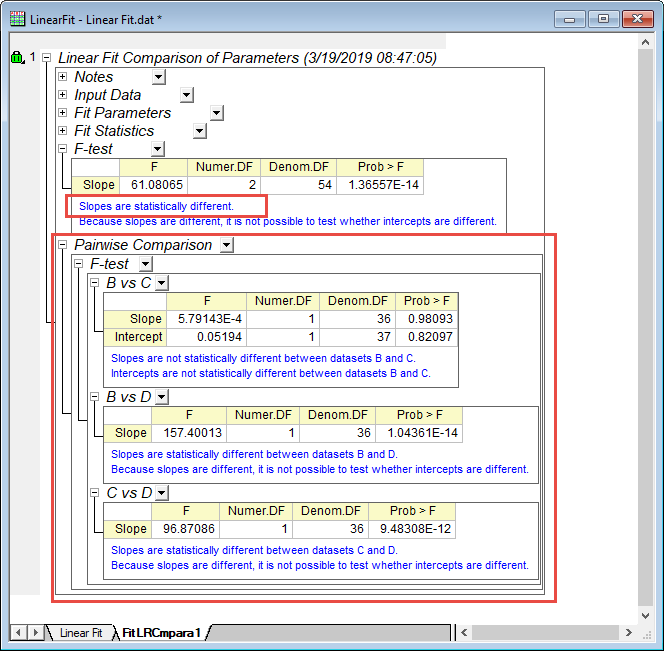Collapse the B vs D table
The width and height of the screenshot is (664, 651).
click(x=95, y=397)
